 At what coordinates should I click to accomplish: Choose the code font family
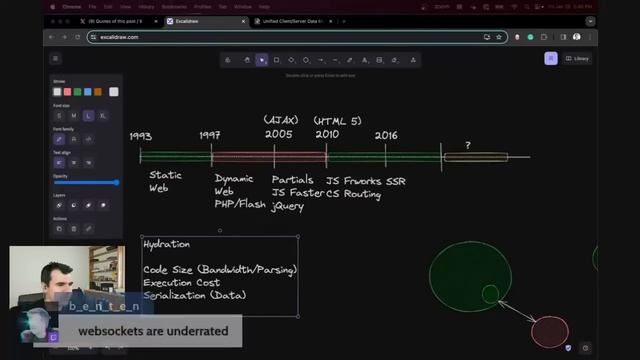[x=89, y=139]
